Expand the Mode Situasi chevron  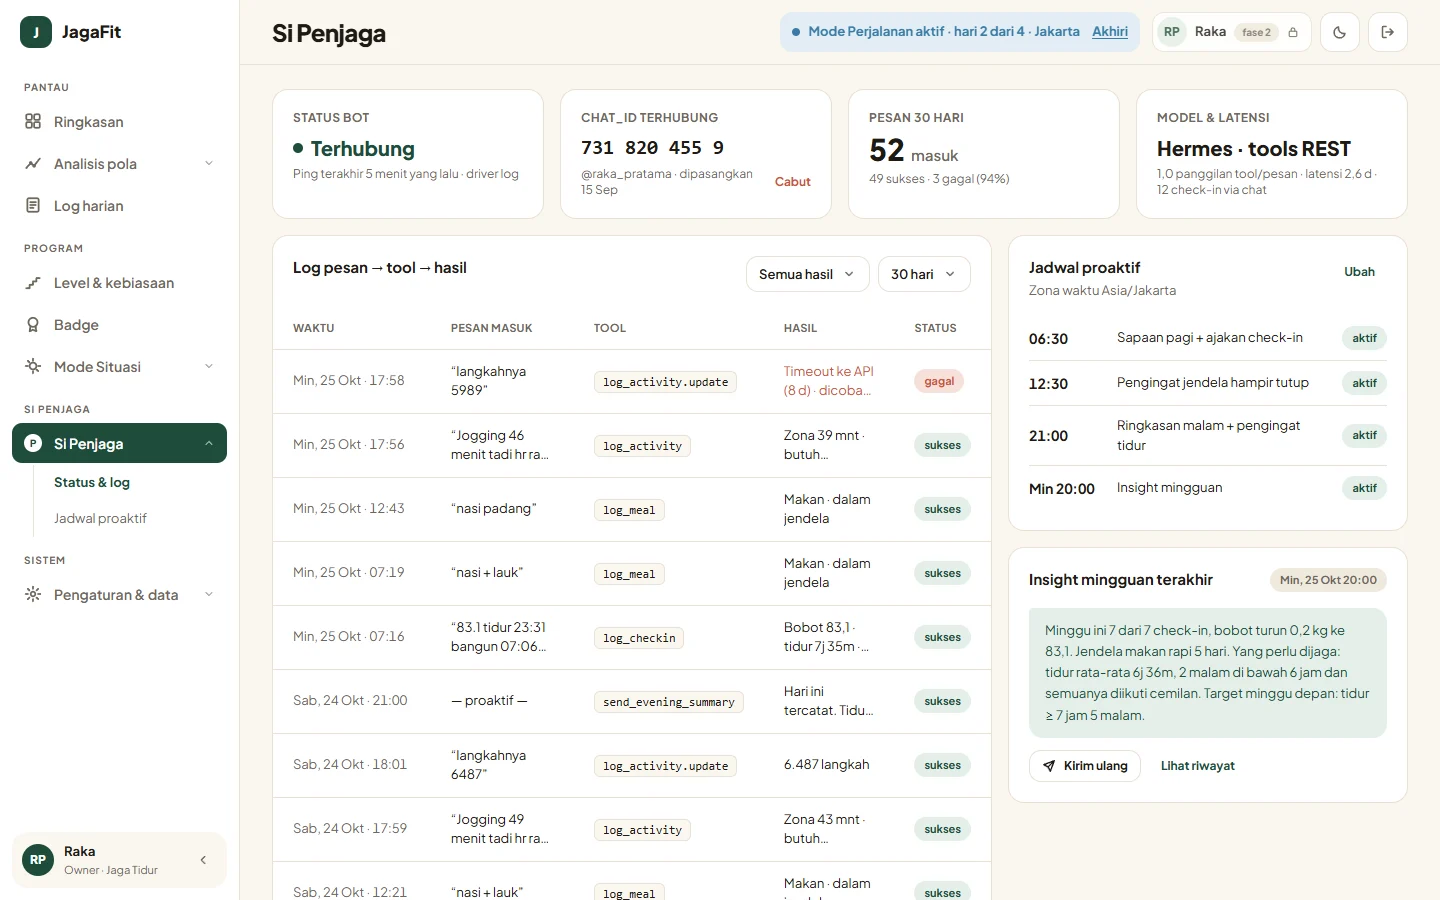[209, 367]
